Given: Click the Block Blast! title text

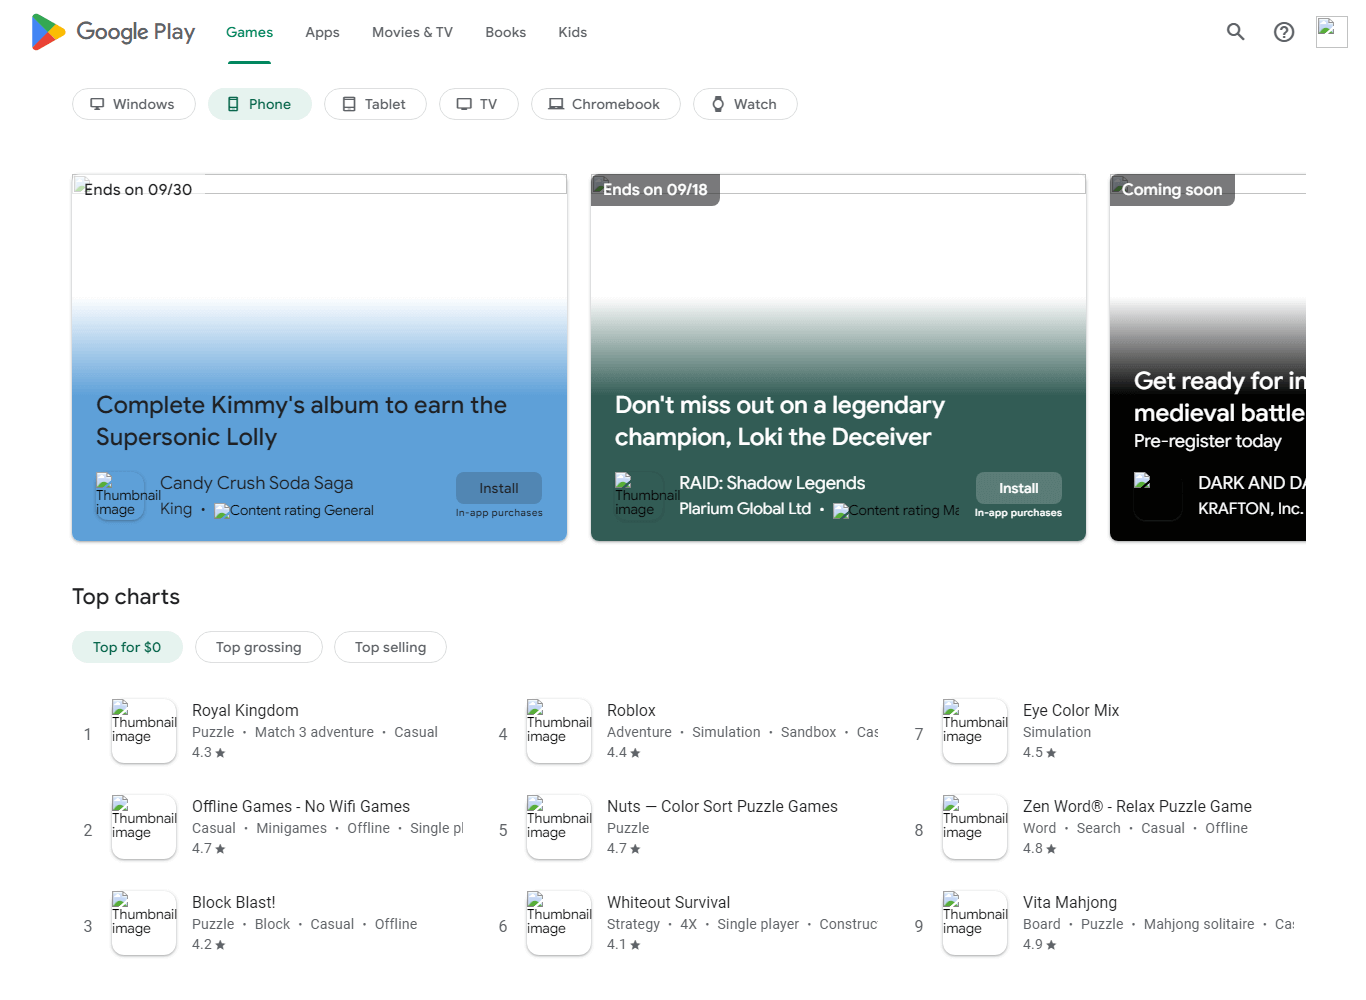Looking at the screenshot, I should tap(233, 902).
